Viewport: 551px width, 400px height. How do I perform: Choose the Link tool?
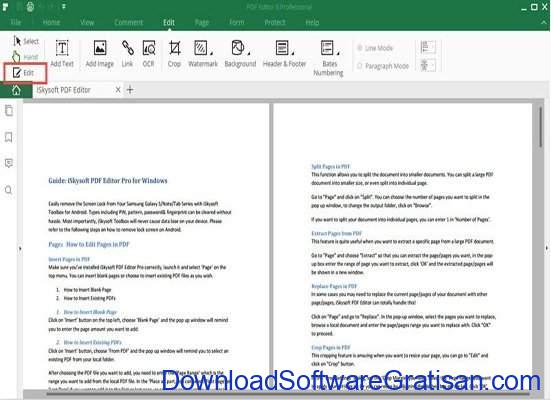pos(127,53)
